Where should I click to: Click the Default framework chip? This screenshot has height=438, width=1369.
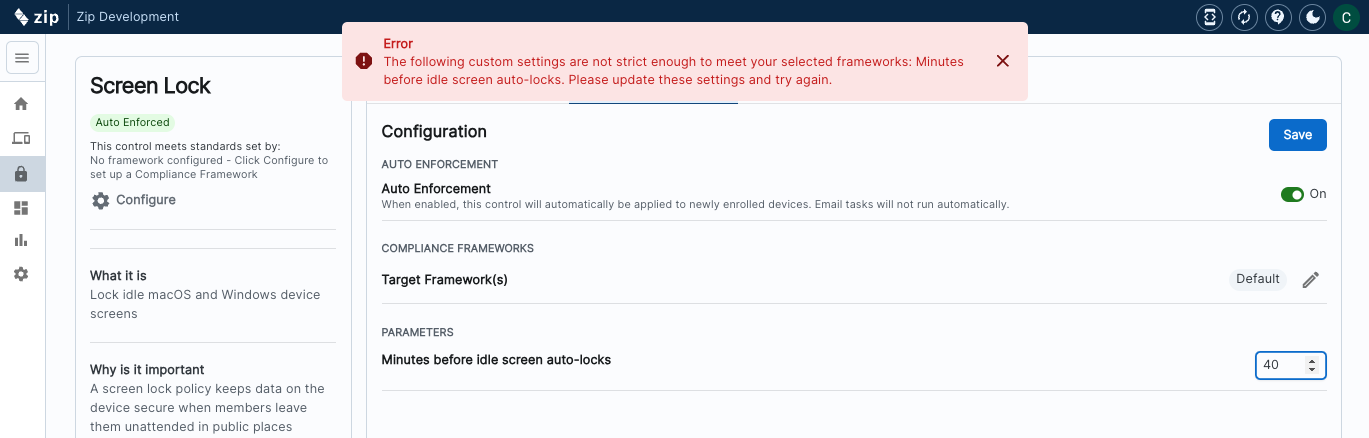click(x=1257, y=279)
